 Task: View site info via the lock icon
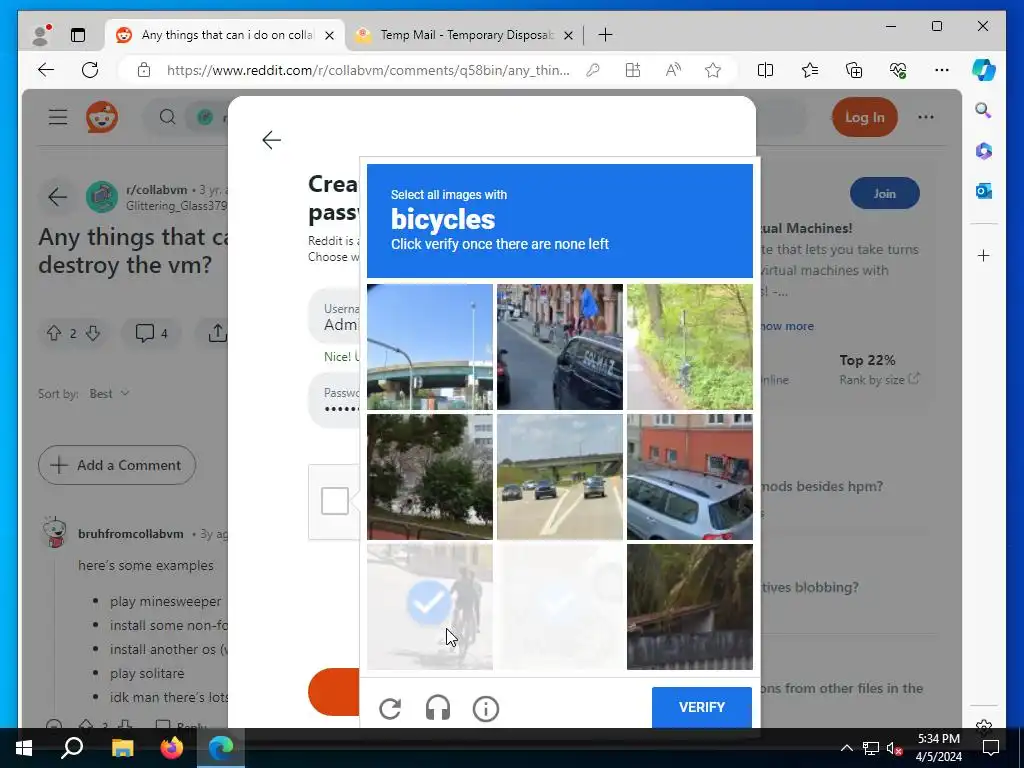pos(144,70)
